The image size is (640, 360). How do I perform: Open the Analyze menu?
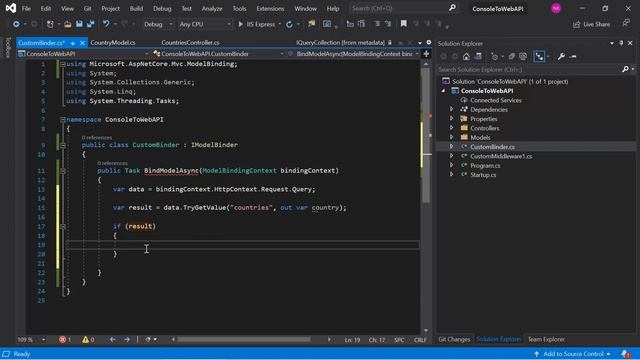pyautogui.click(x=212, y=8)
